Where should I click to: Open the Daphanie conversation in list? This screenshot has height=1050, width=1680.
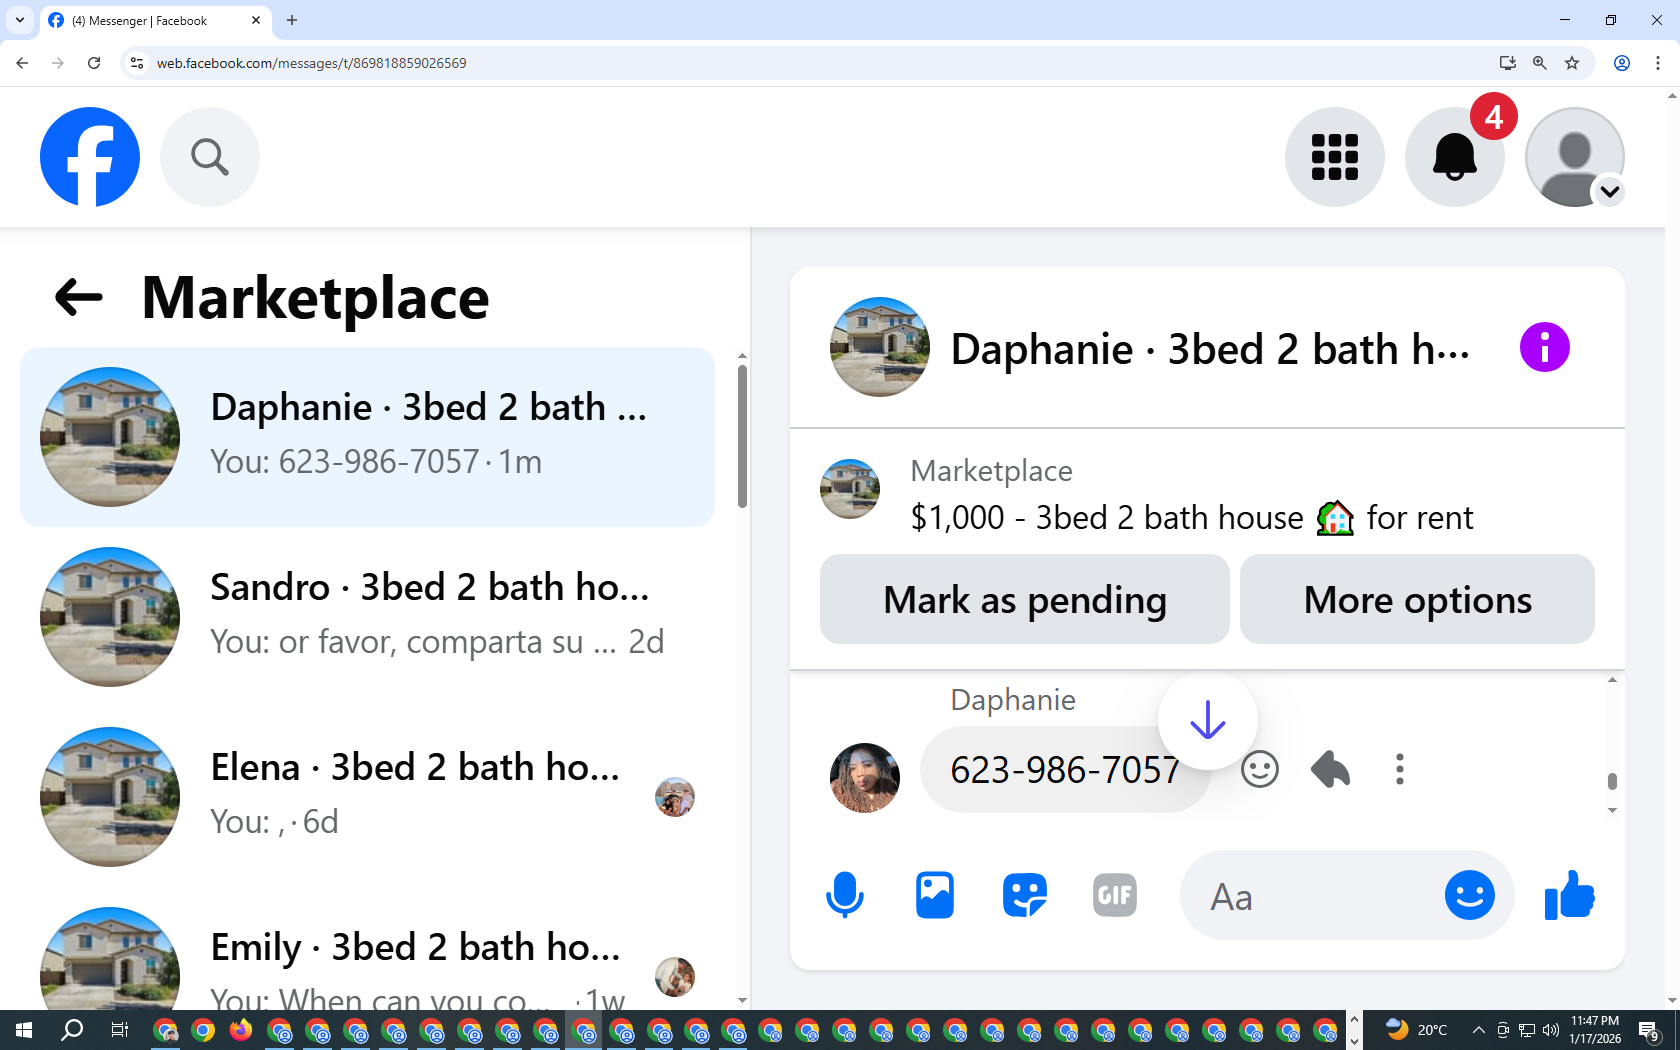[367, 437]
